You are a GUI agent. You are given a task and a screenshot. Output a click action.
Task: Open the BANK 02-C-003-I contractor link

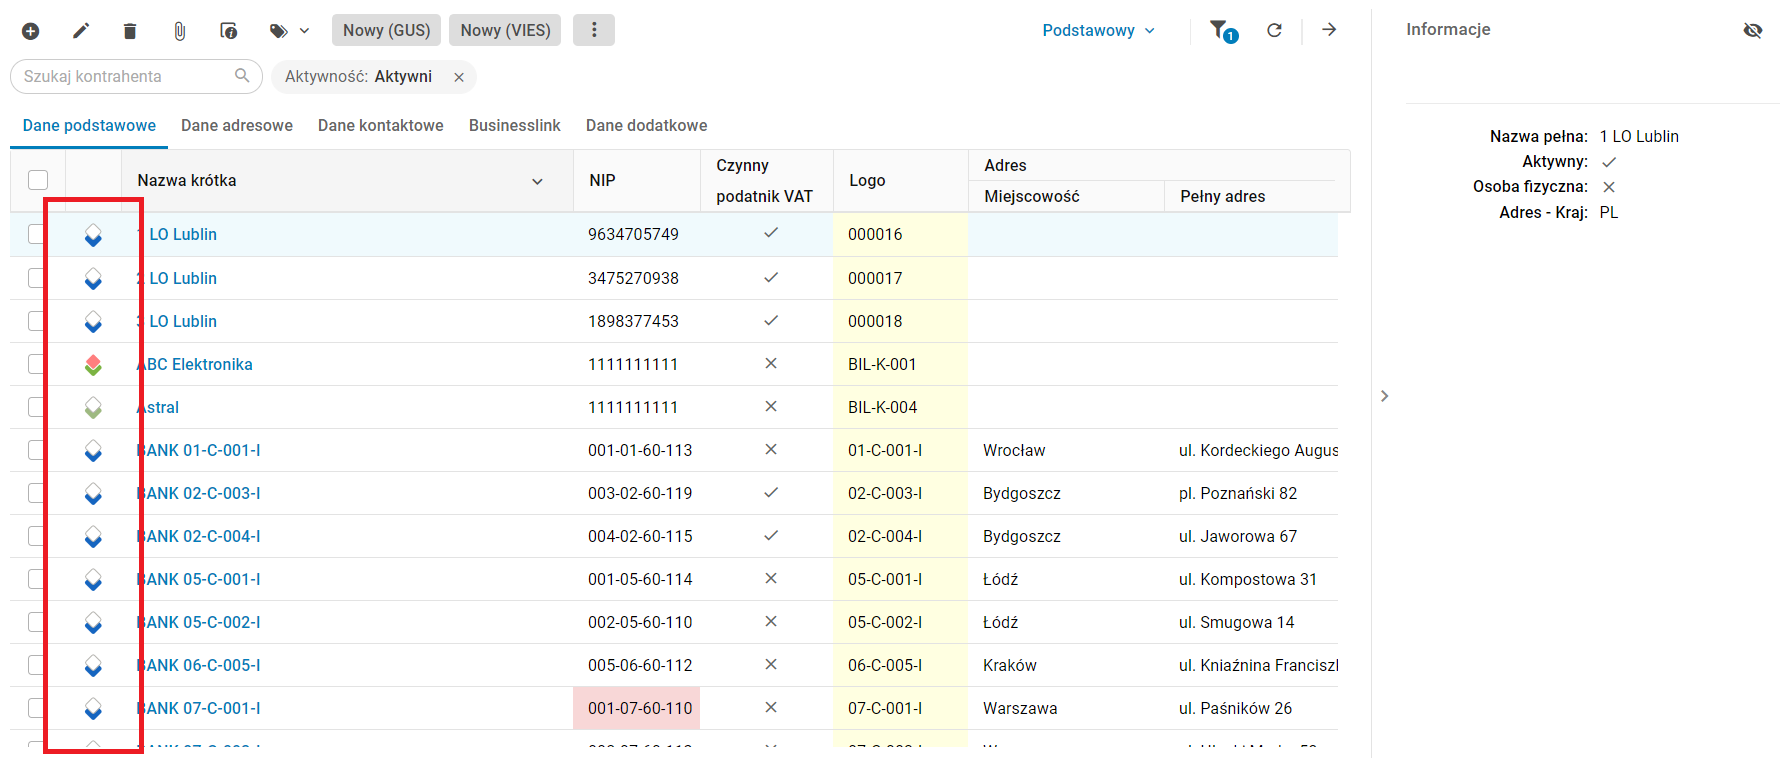pos(200,493)
